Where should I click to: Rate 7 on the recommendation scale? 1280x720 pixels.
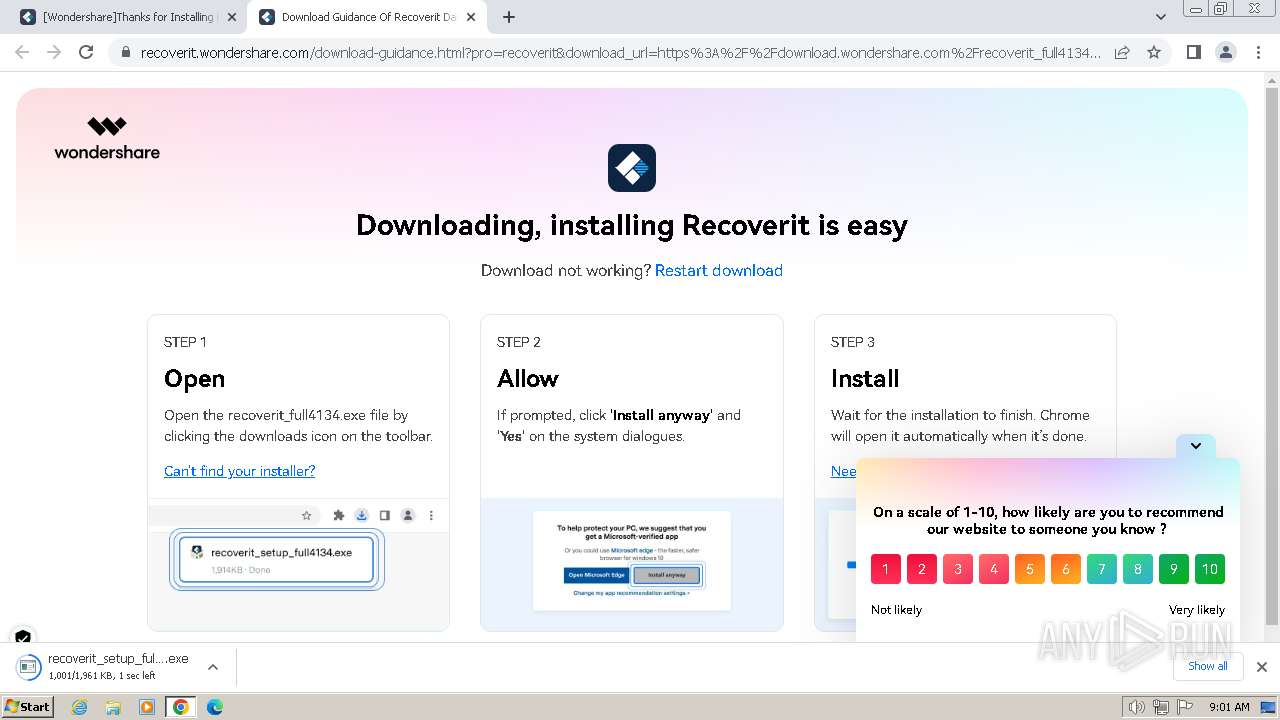tap(1102, 569)
